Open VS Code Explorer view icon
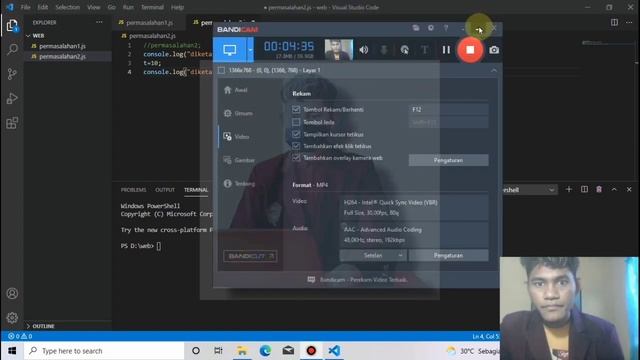The image size is (640, 360). [x=12, y=26]
